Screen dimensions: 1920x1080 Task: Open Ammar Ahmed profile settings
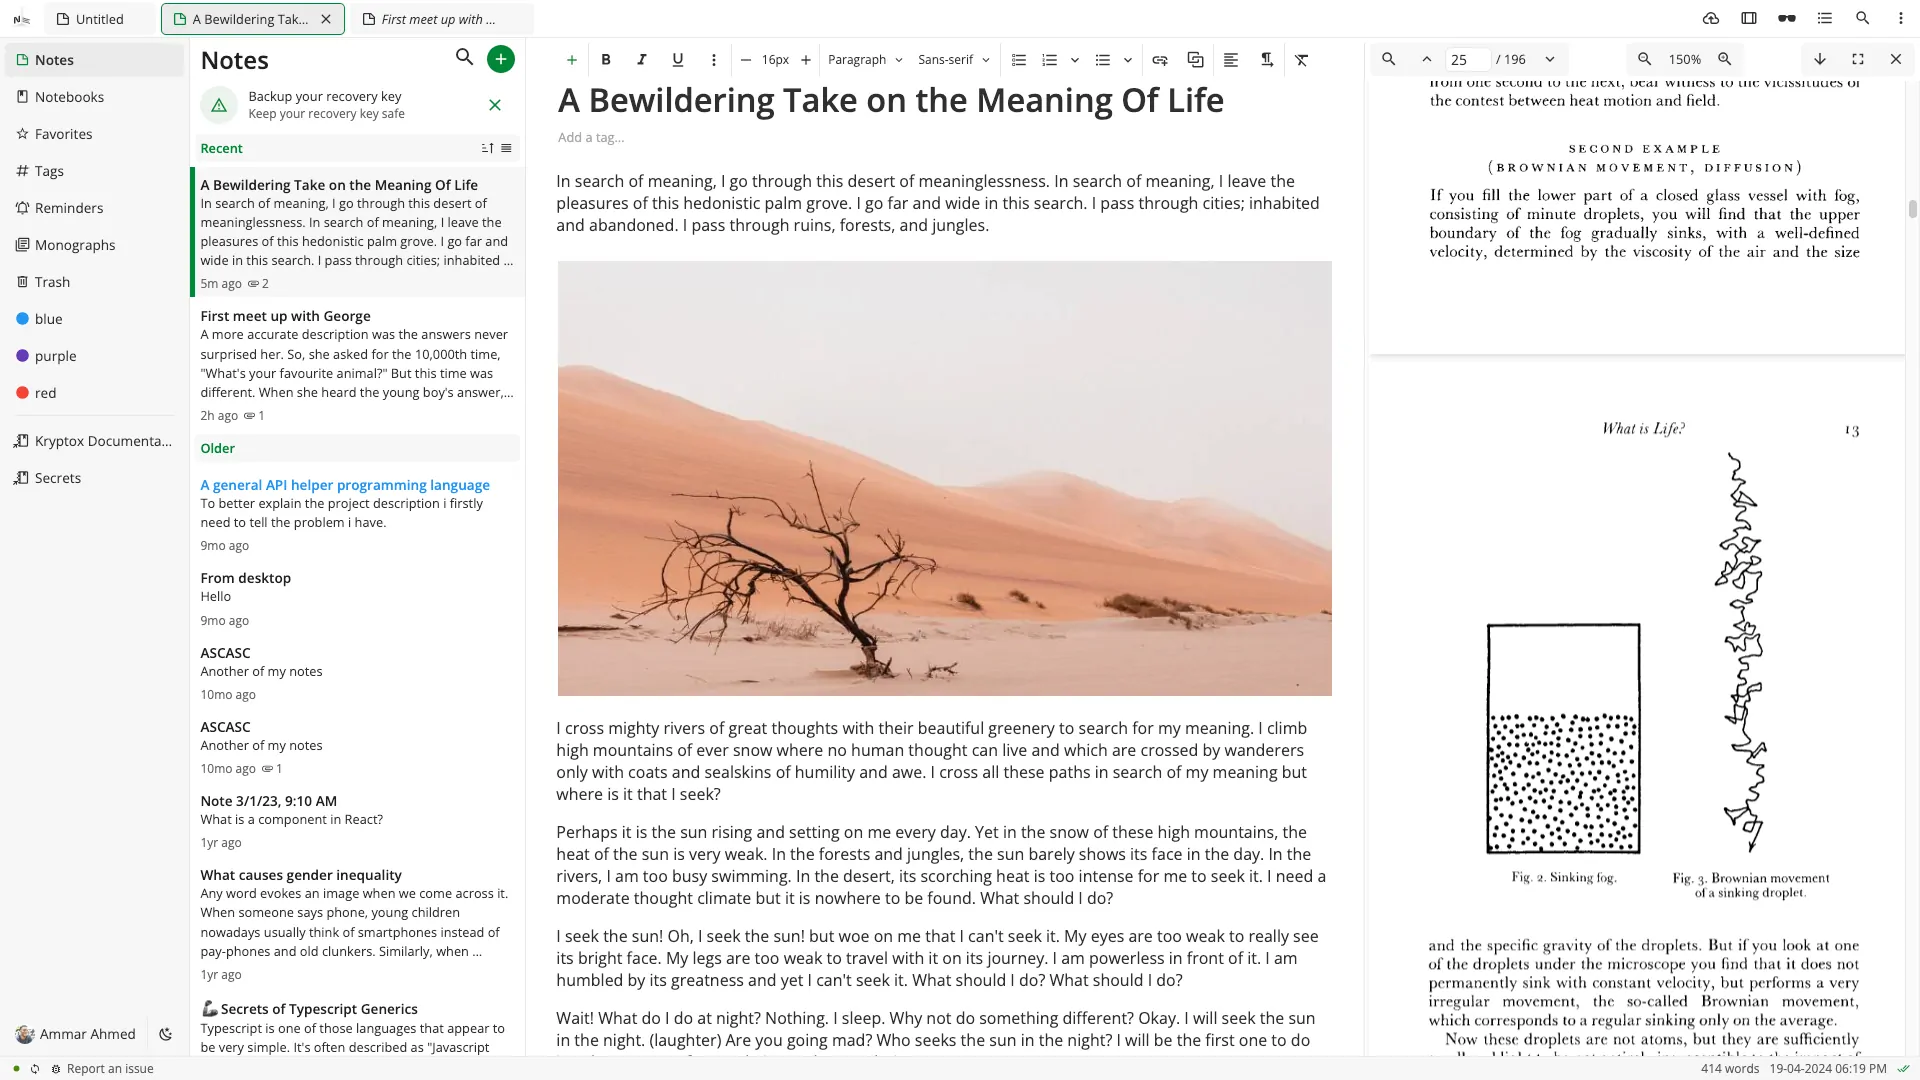(77, 1035)
